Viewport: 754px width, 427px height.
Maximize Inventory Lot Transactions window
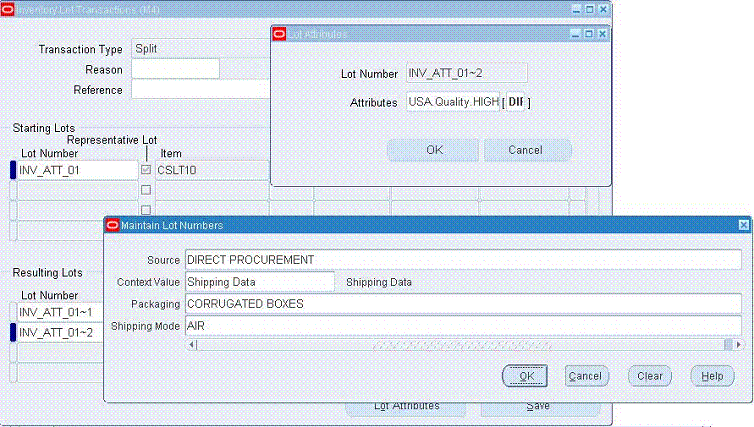(590, 9)
